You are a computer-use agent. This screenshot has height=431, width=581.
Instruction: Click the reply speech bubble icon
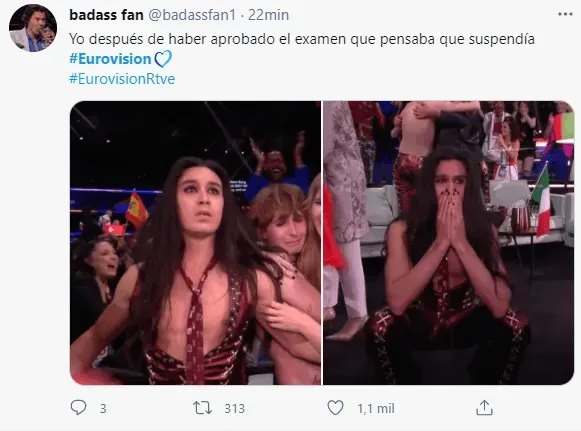[78, 408]
